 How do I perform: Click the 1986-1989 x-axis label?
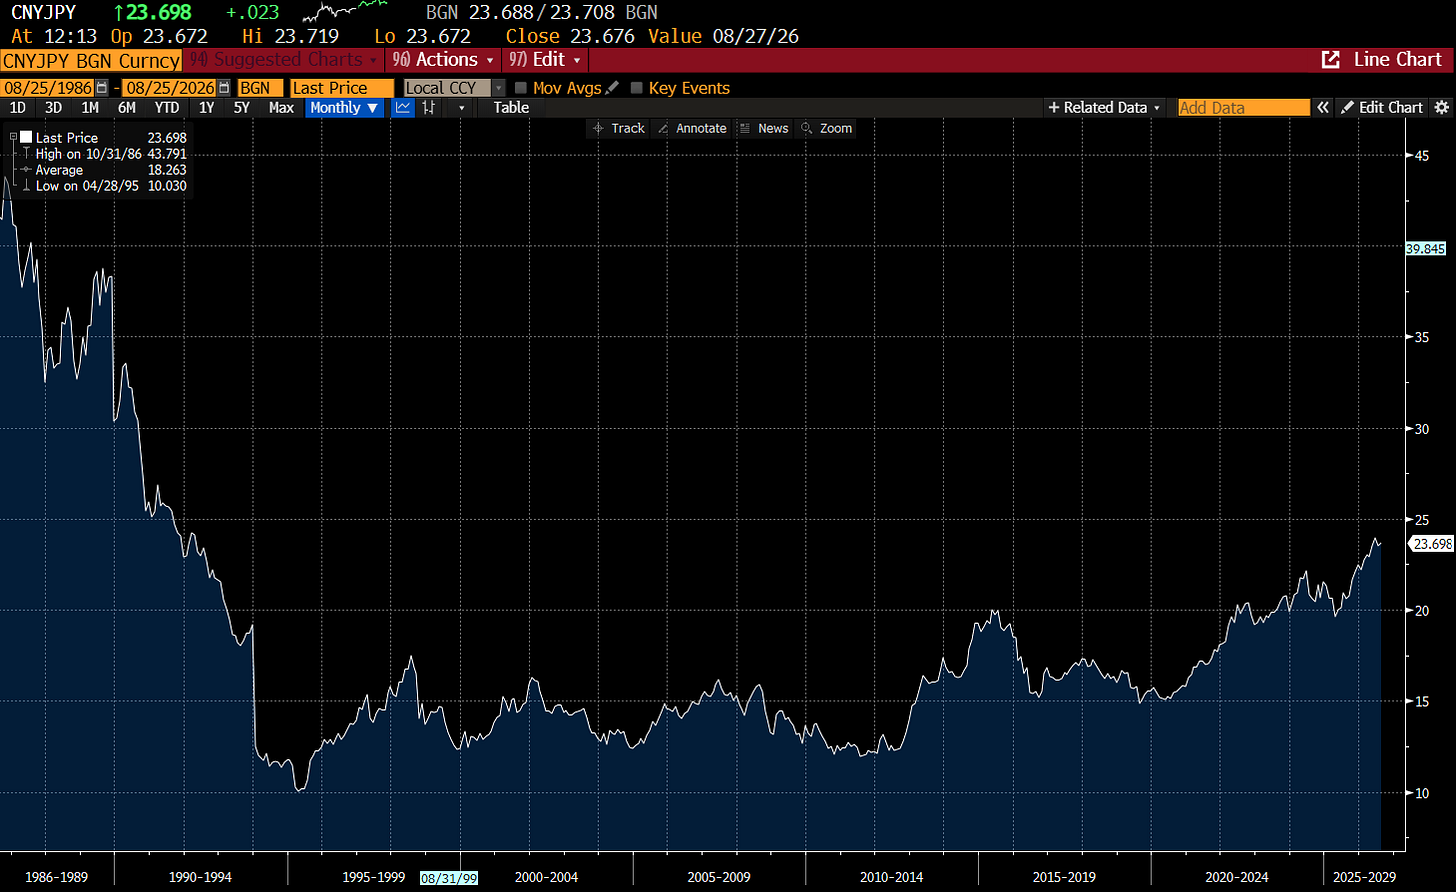click(55, 877)
